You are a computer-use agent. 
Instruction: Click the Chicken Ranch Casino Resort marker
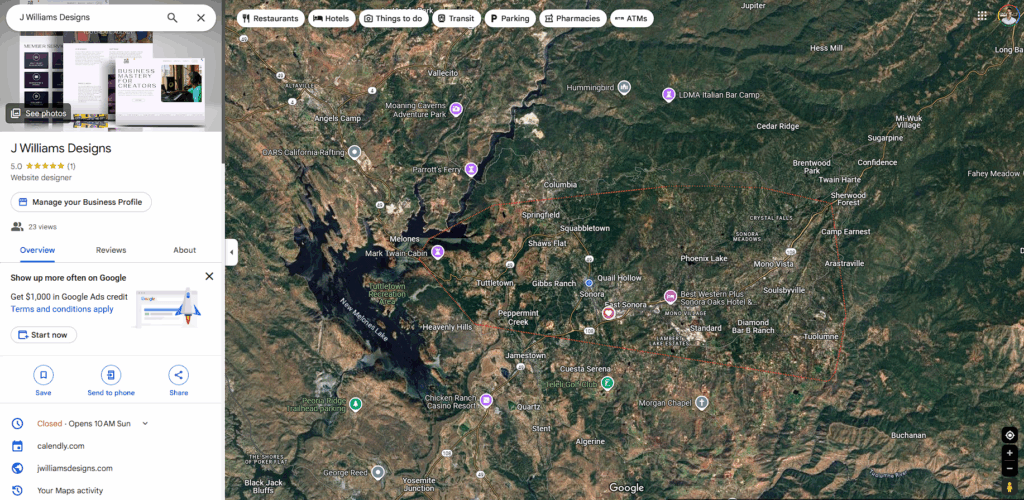[486, 400]
